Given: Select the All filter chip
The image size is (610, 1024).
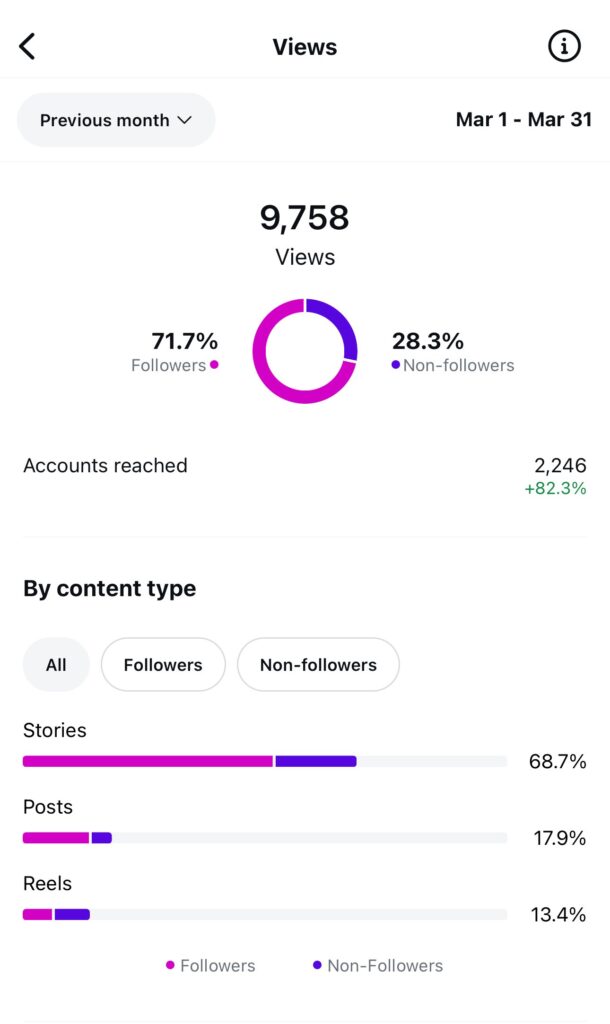Looking at the screenshot, I should pos(55,664).
